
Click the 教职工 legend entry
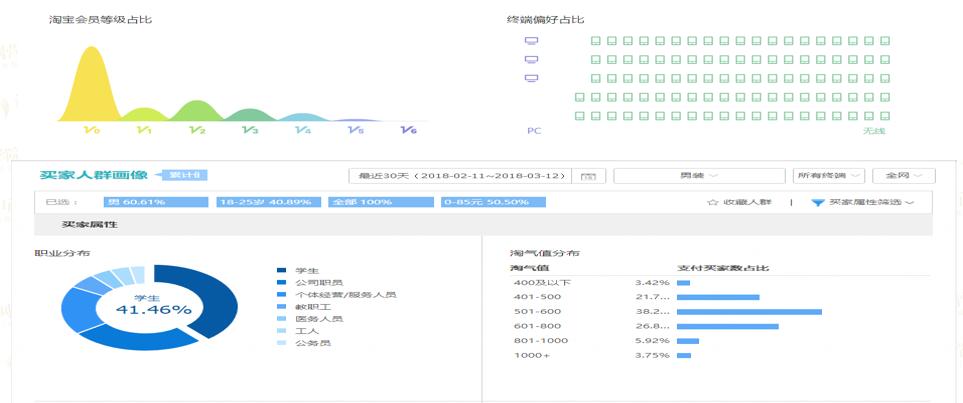click(305, 307)
